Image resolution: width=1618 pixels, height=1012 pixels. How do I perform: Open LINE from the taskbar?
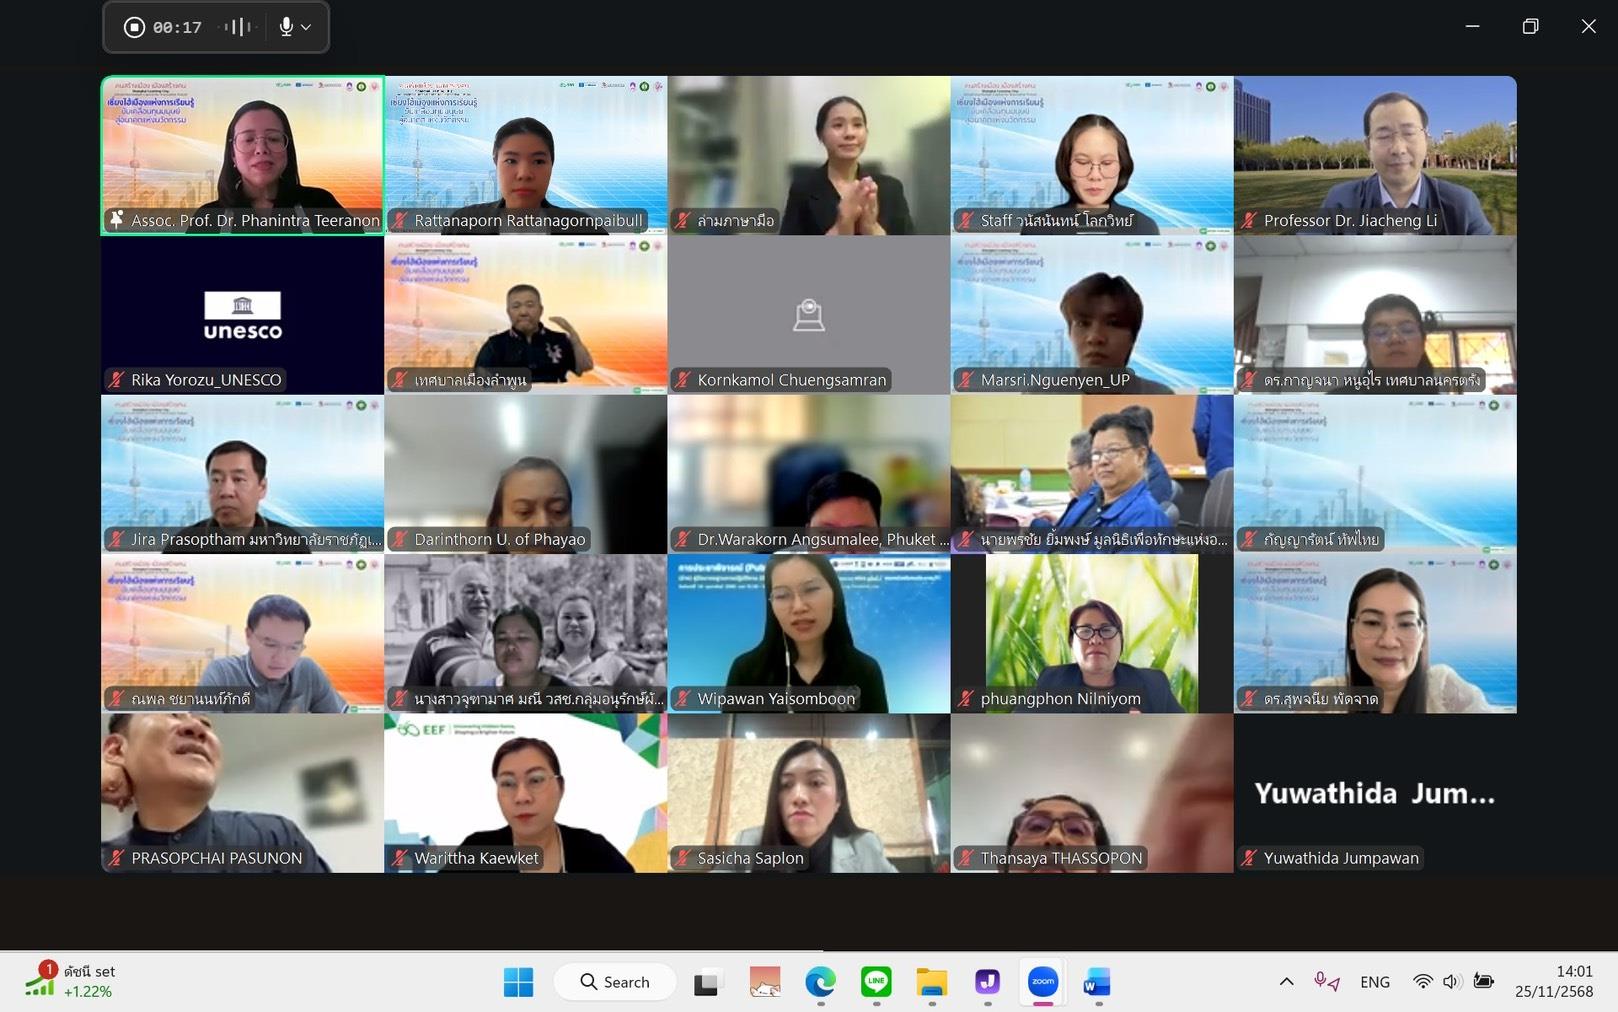click(x=876, y=982)
